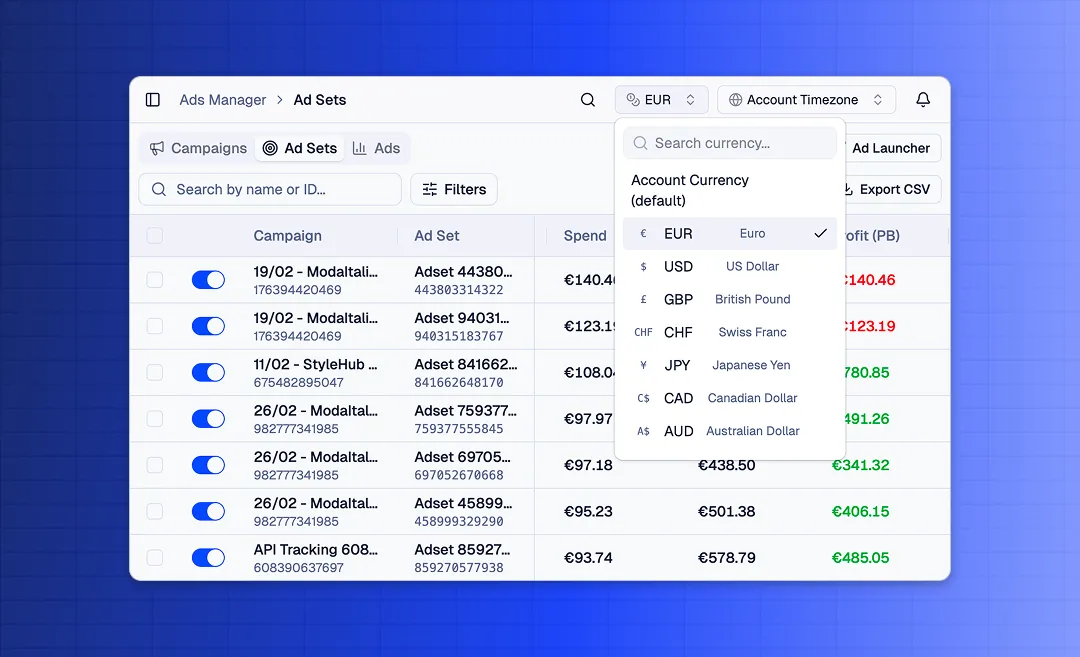Image resolution: width=1080 pixels, height=657 pixels.
Task: Go back via the Ads Manager breadcrumb
Action: click(x=223, y=99)
